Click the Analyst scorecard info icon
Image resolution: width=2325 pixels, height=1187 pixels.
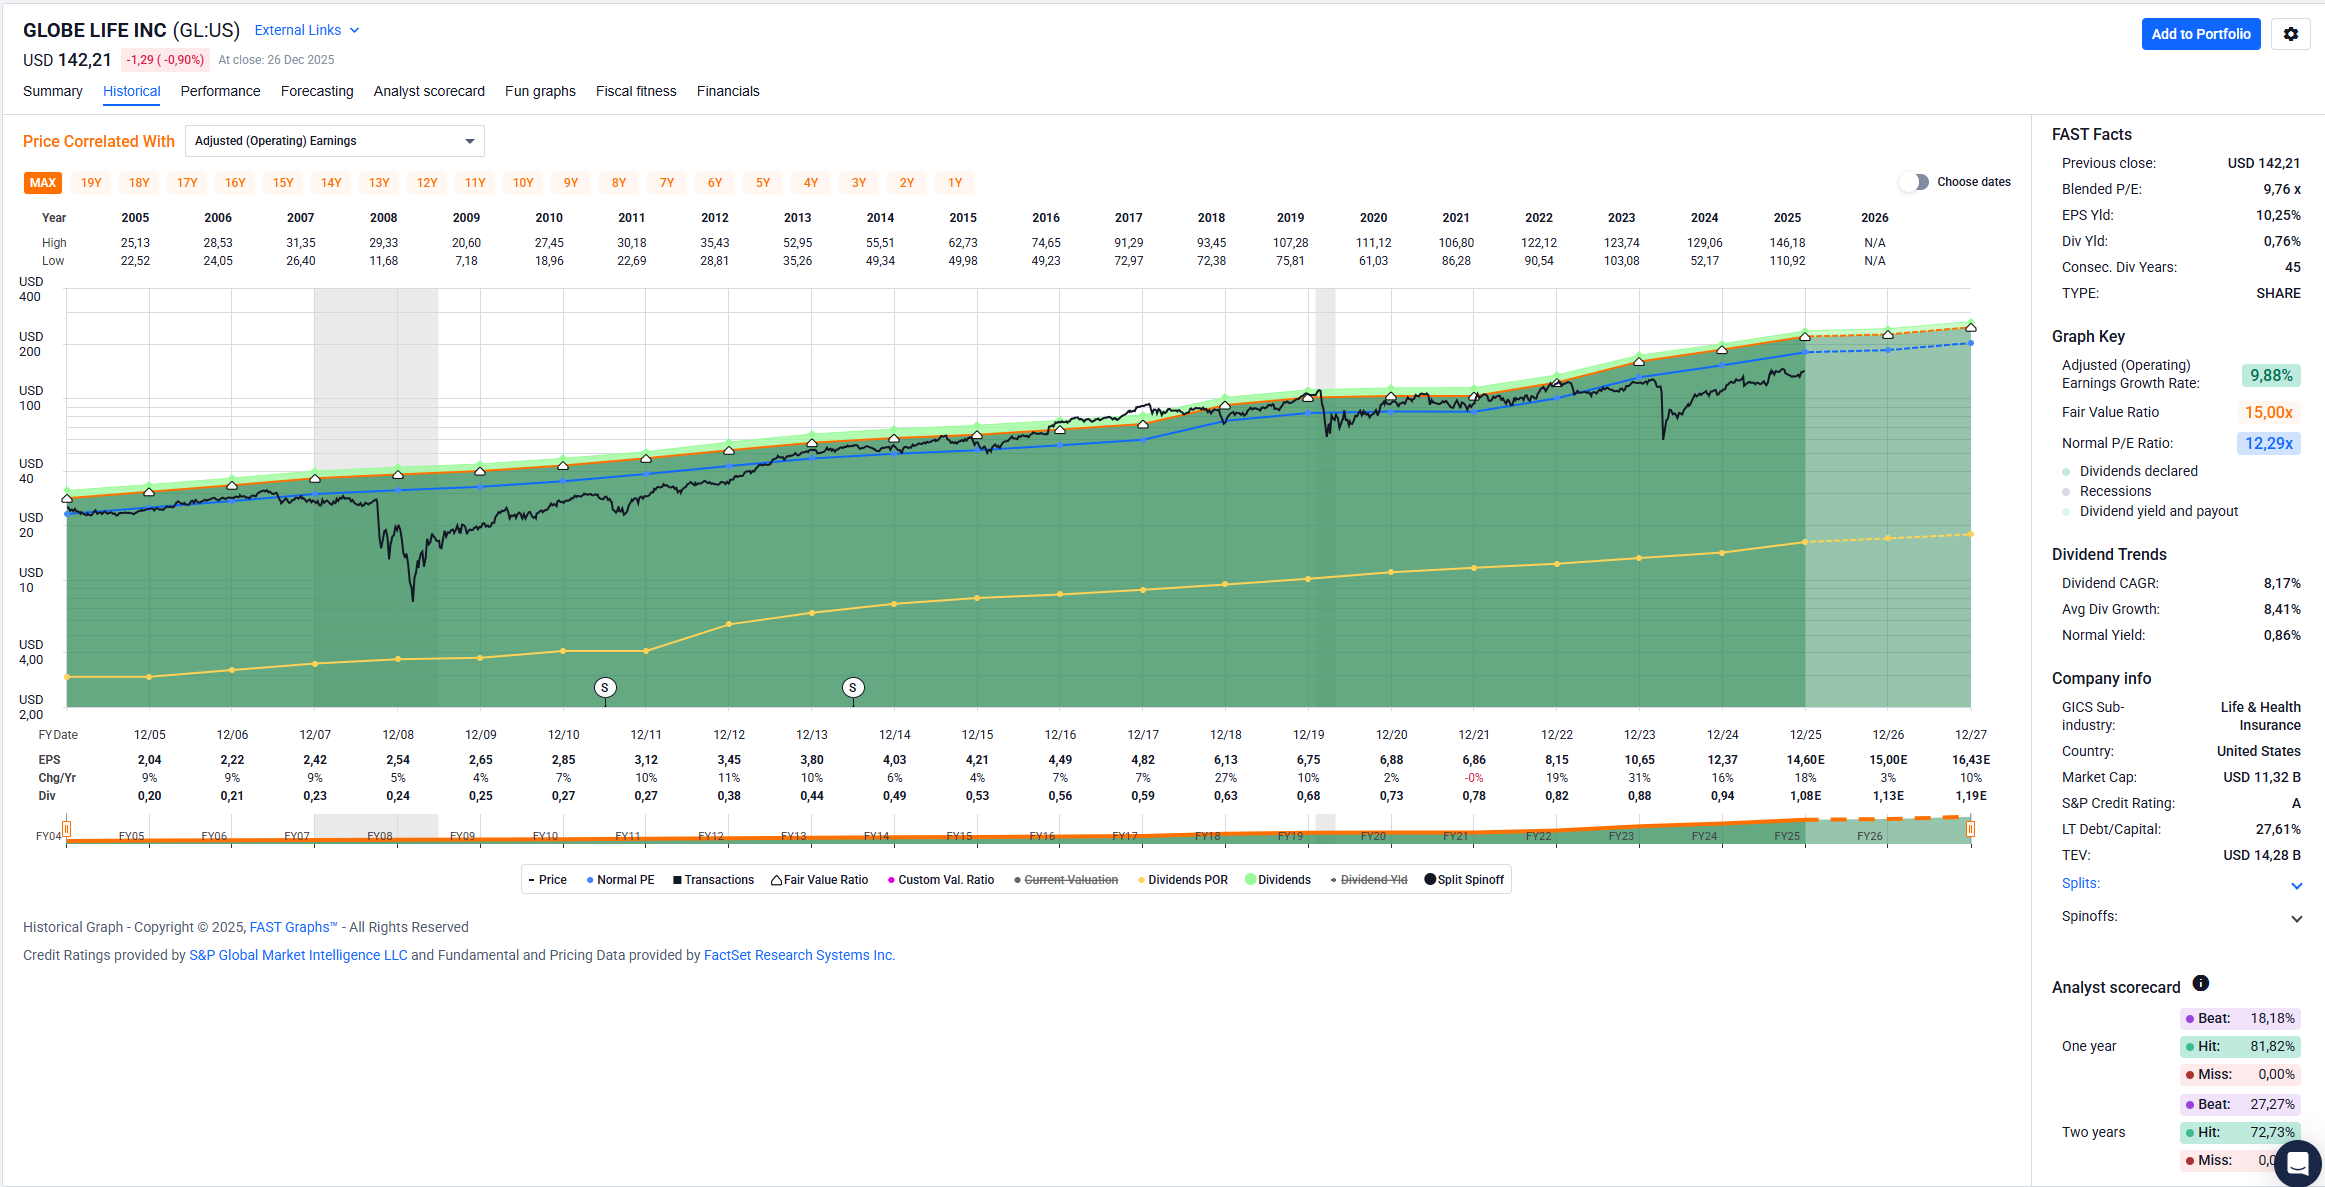tap(2200, 984)
